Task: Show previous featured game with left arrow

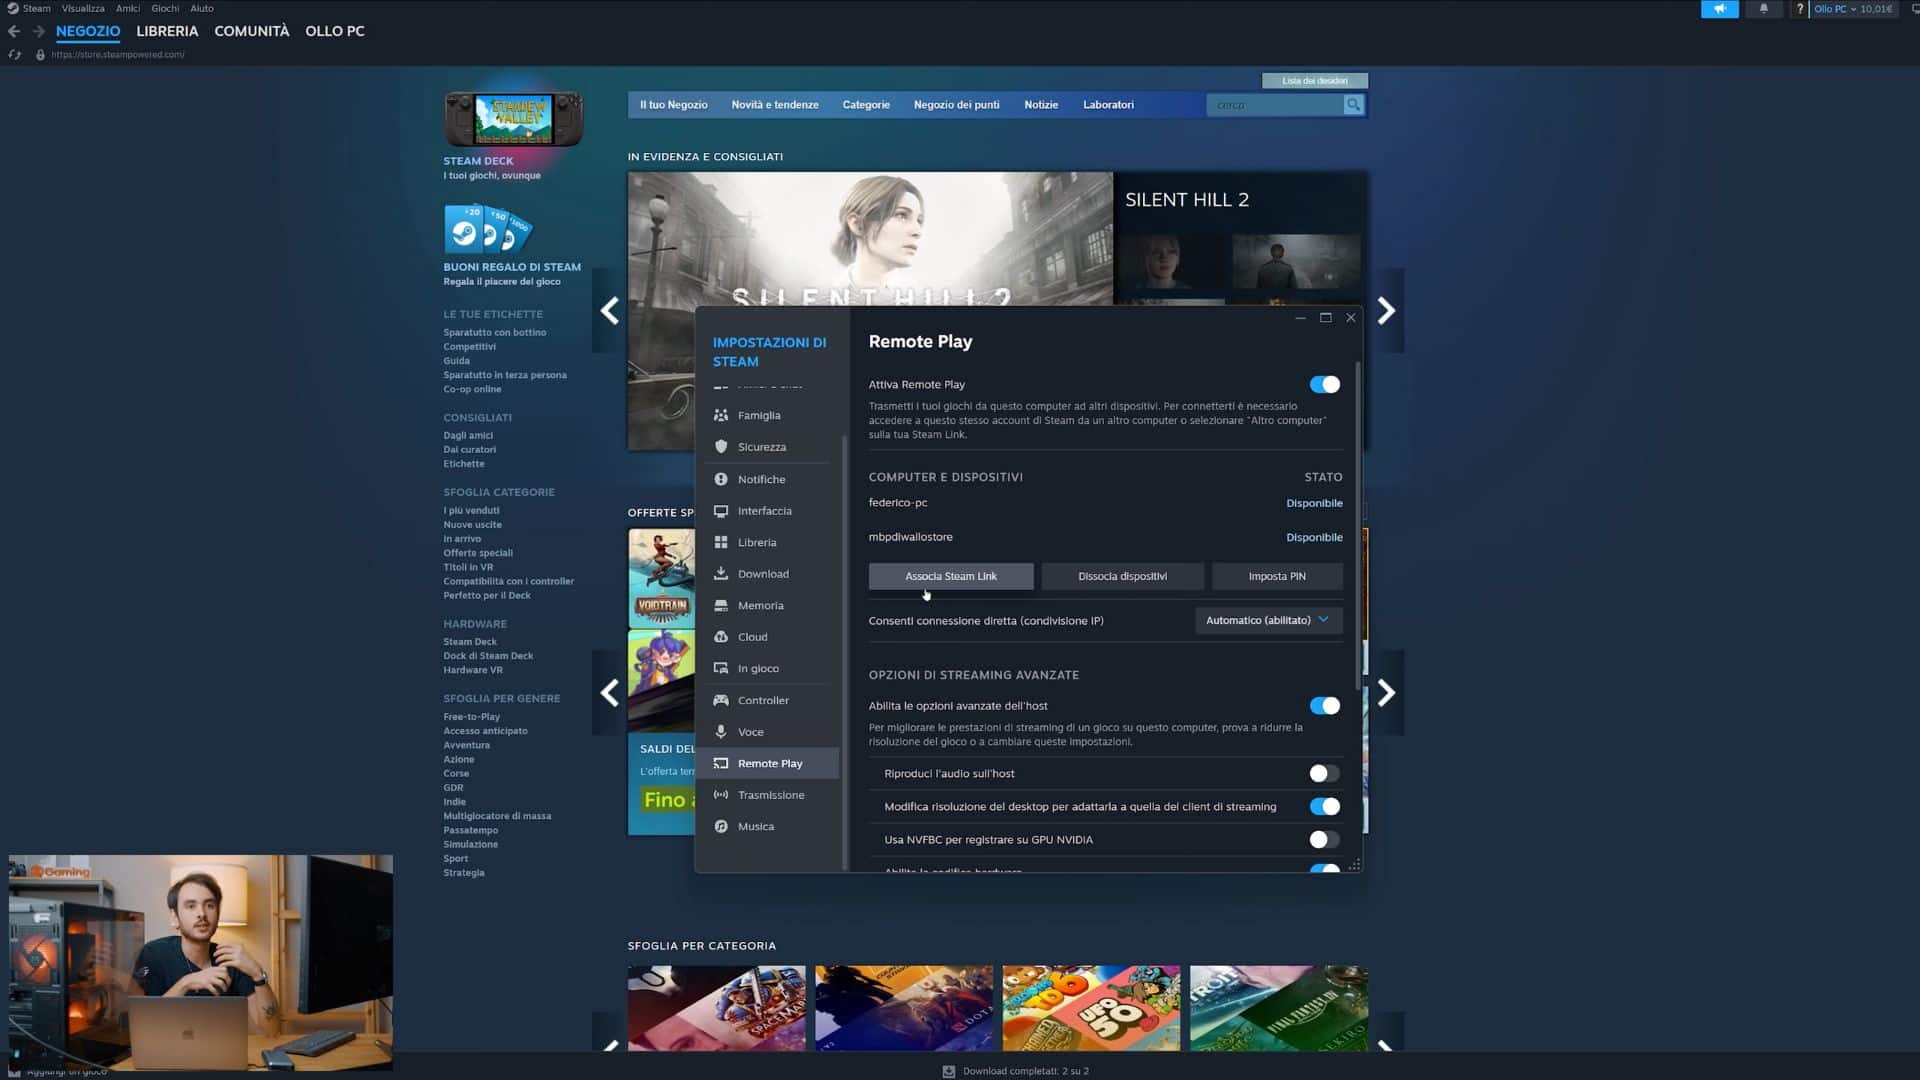Action: 609,311
